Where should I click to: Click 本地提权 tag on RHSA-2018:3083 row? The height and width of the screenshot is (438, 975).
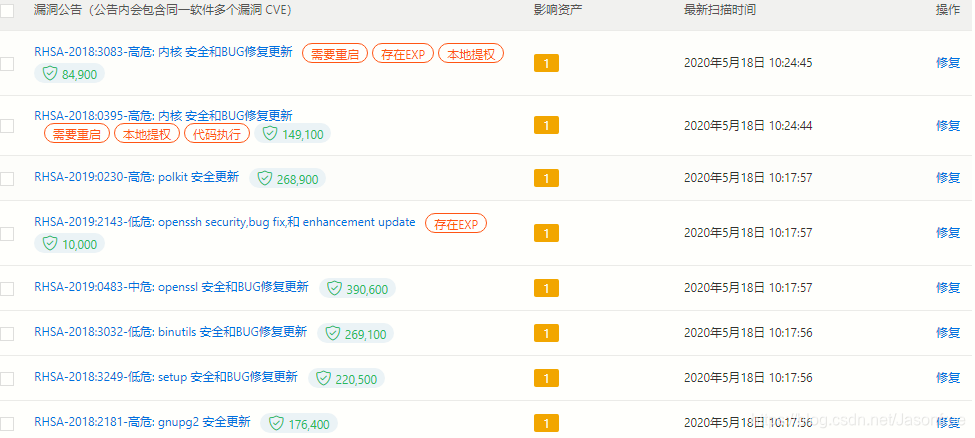point(471,54)
